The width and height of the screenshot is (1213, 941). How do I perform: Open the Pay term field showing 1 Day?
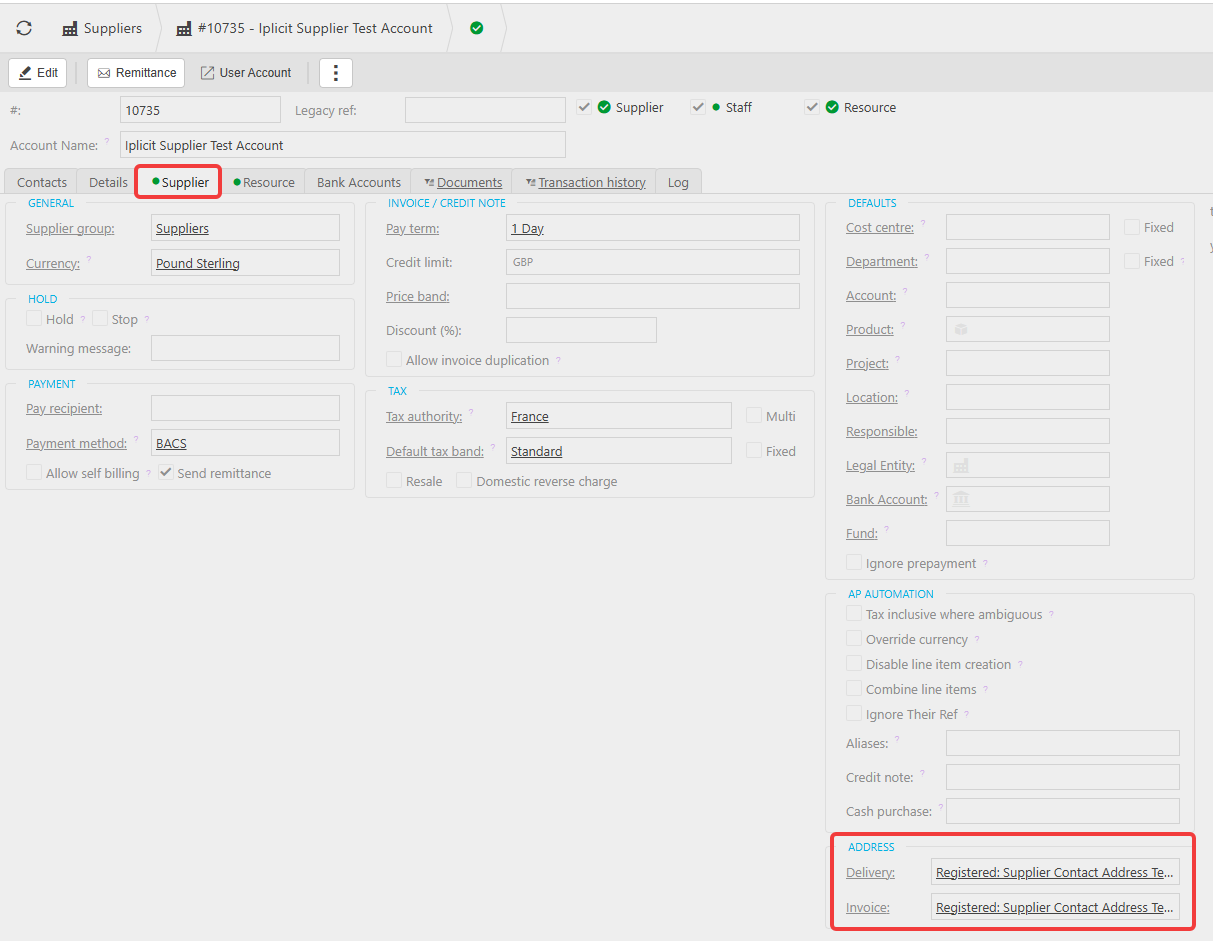click(653, 228)
